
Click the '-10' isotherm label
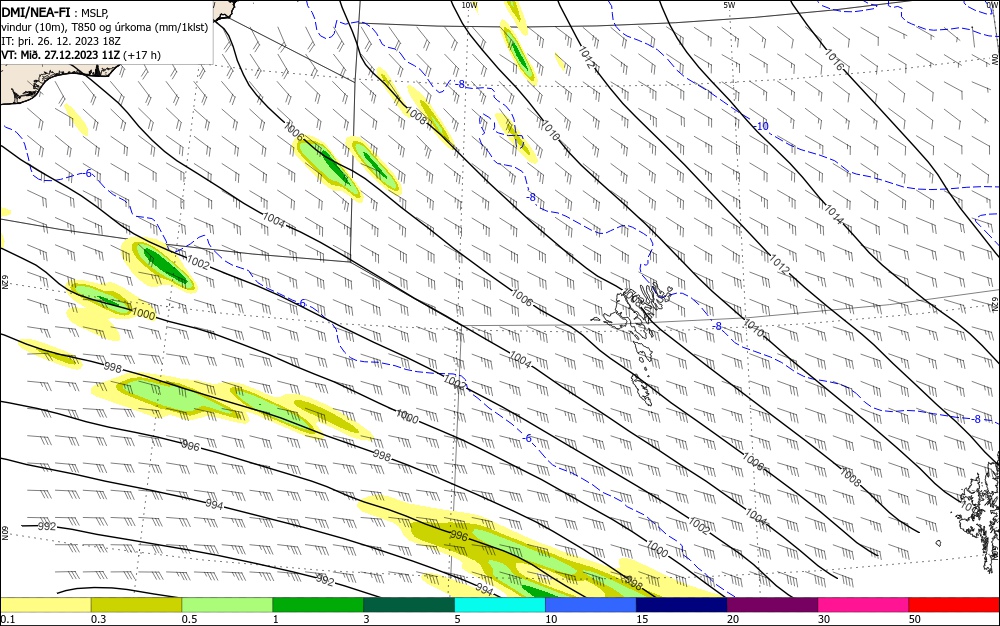[761, 126]
